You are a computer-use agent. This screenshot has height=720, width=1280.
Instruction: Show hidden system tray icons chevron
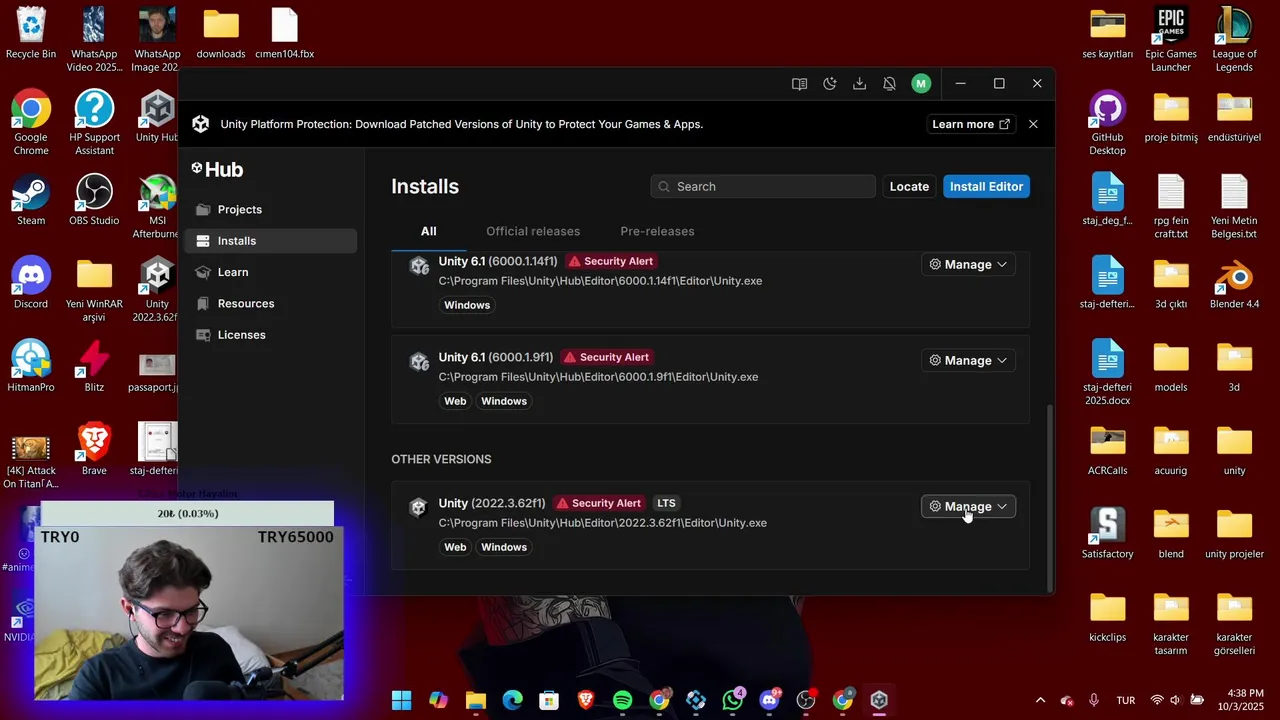click(x=1040, y=700)
